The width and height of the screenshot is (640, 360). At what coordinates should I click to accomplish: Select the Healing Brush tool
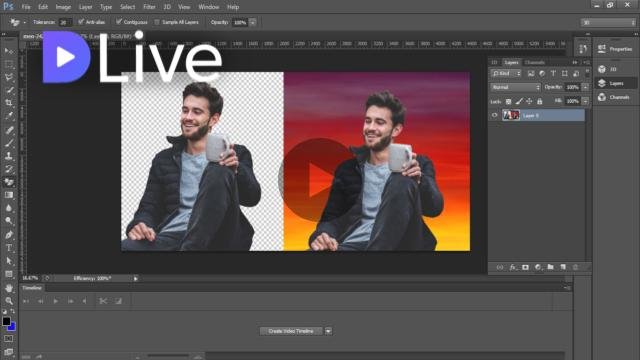click(x=9, y=130)
